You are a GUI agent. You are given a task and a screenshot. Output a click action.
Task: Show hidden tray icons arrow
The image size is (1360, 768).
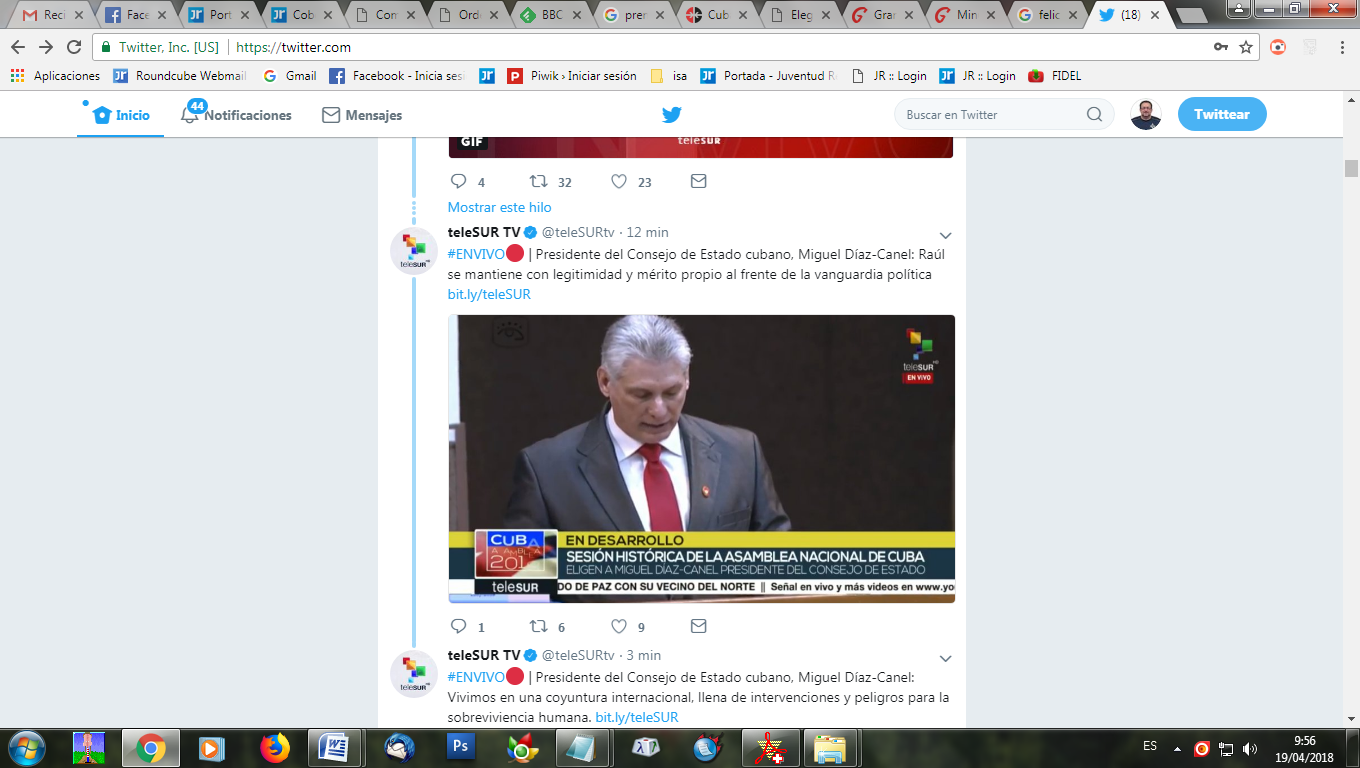[x=1177, y=748]
